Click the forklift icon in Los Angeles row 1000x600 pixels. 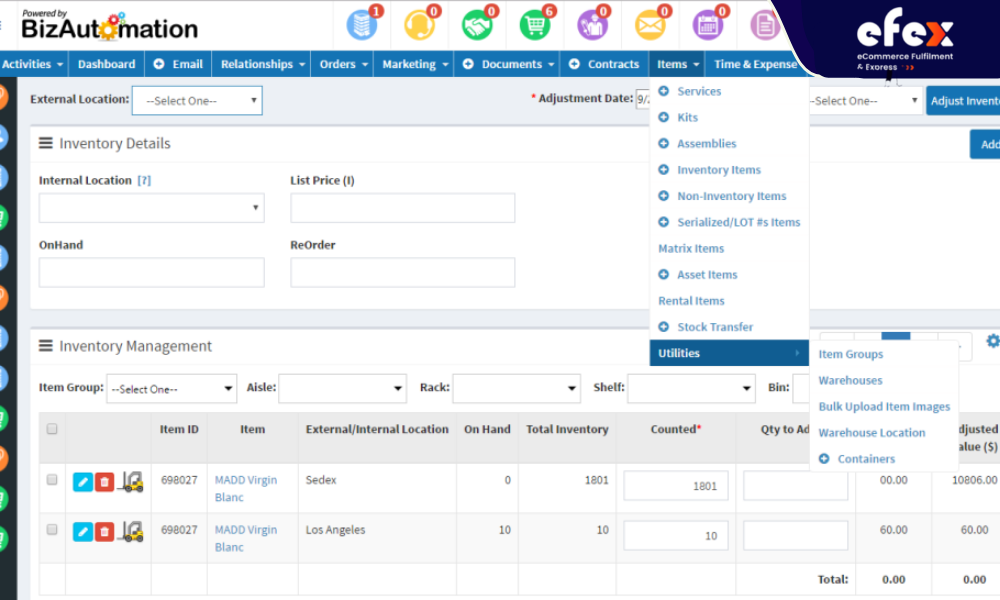coord(132,531)
